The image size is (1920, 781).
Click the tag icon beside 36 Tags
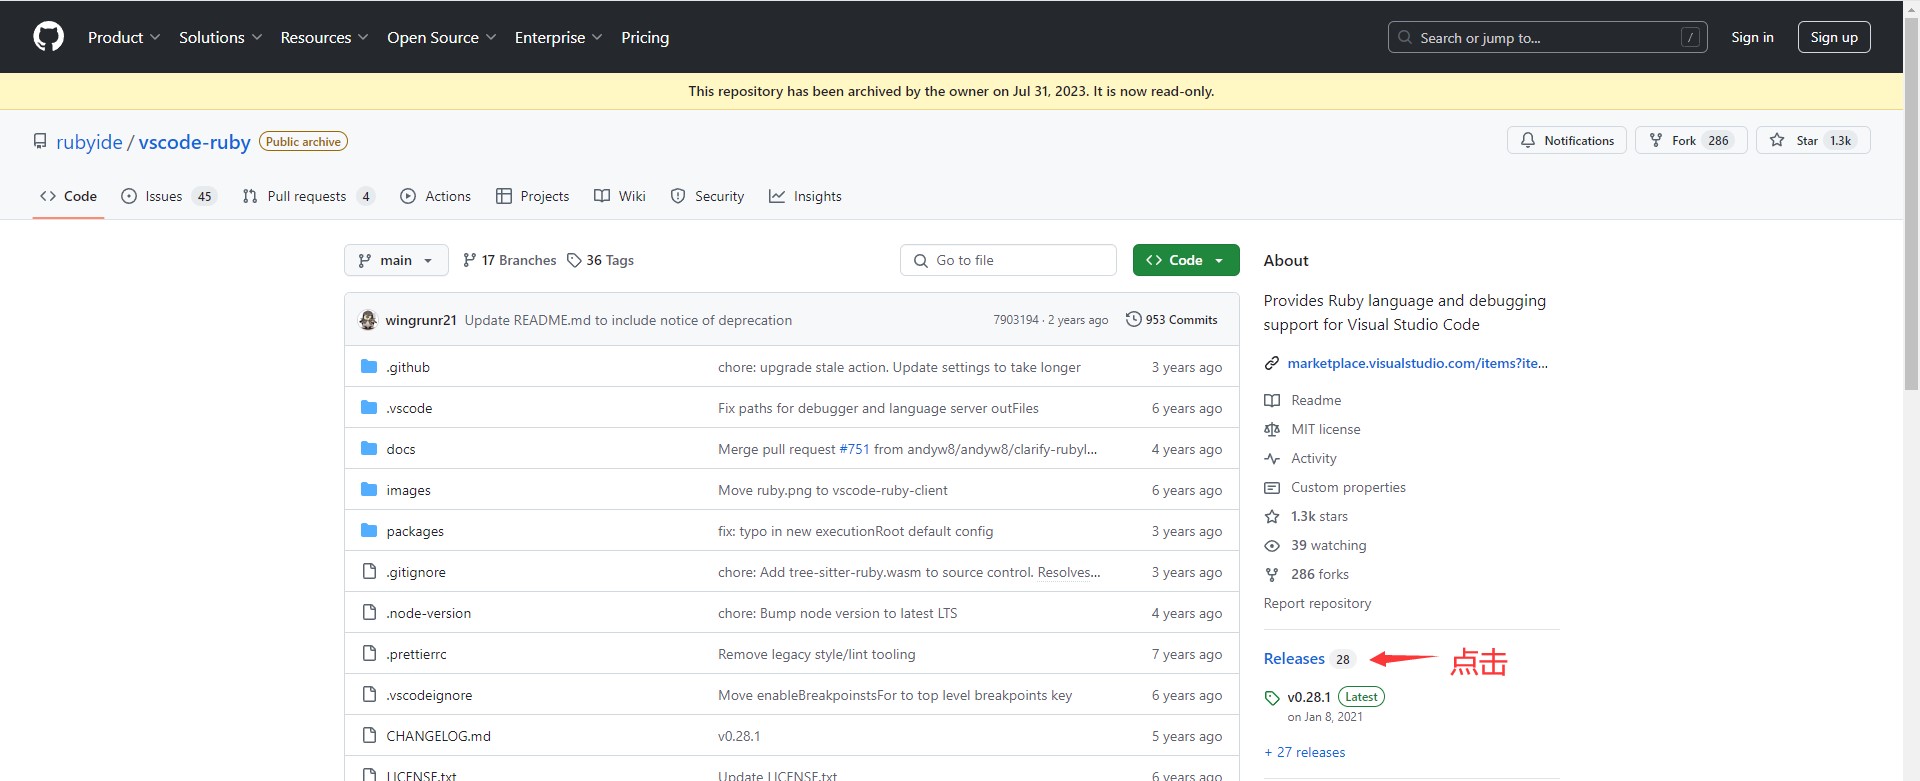pyautogui.click(x=574, y=260)
